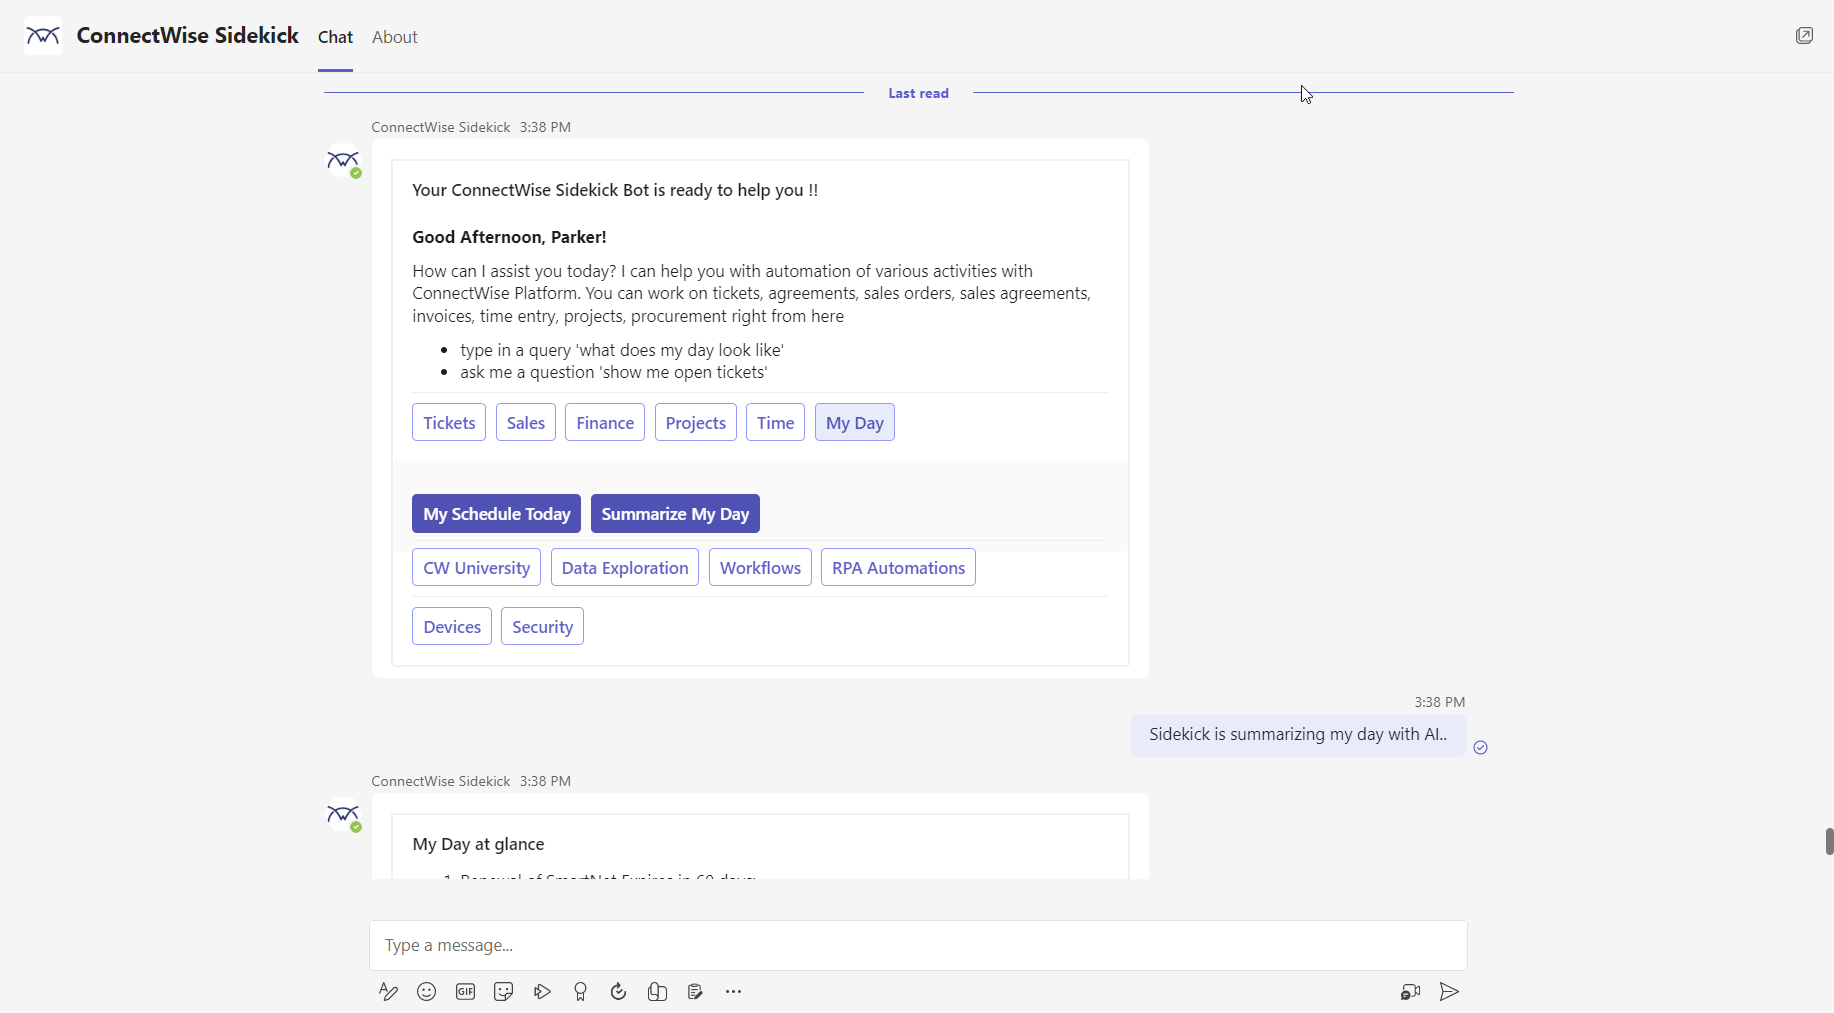This screenshot has width=1834, height=1013.
Task: Select the Chat tab
Action: [x=335, y=37]
